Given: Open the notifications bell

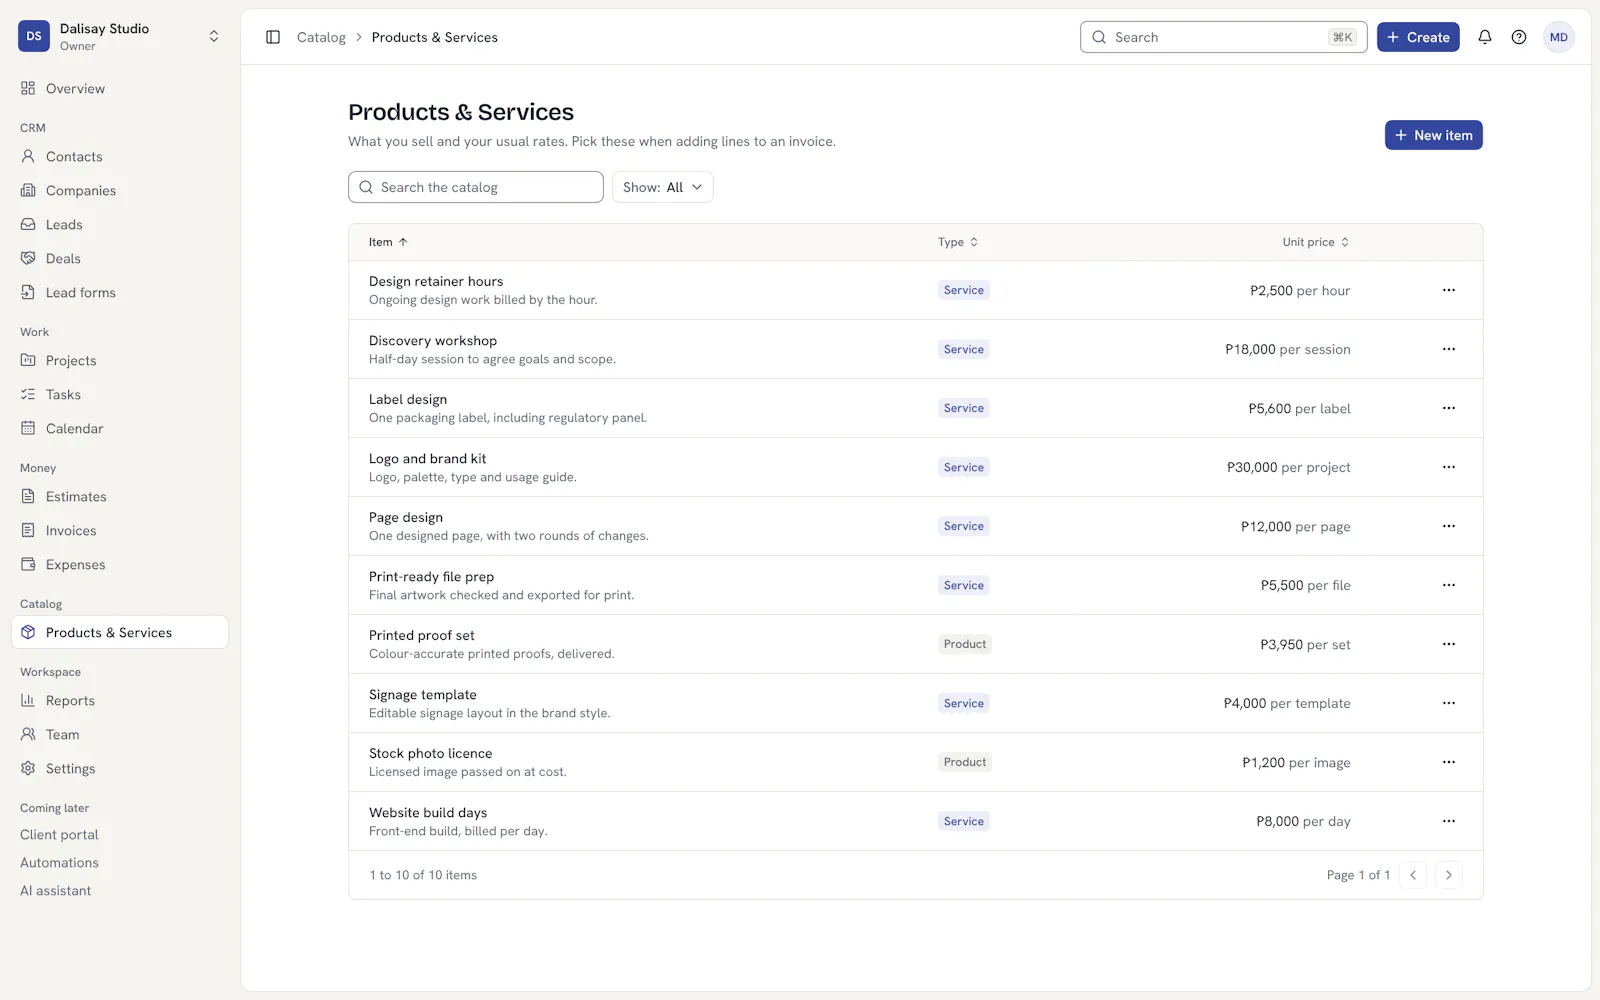Looking at the screenshot, I should click(1485, 37).
